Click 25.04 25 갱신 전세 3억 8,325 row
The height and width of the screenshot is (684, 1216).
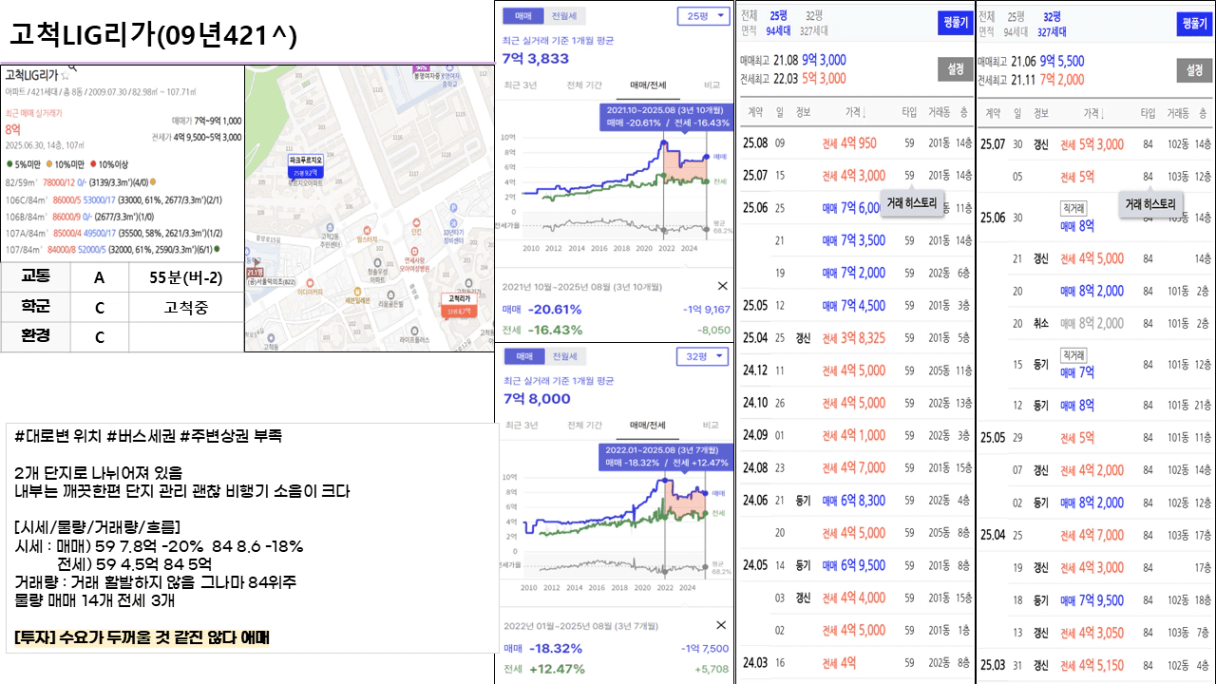[856, 338]
